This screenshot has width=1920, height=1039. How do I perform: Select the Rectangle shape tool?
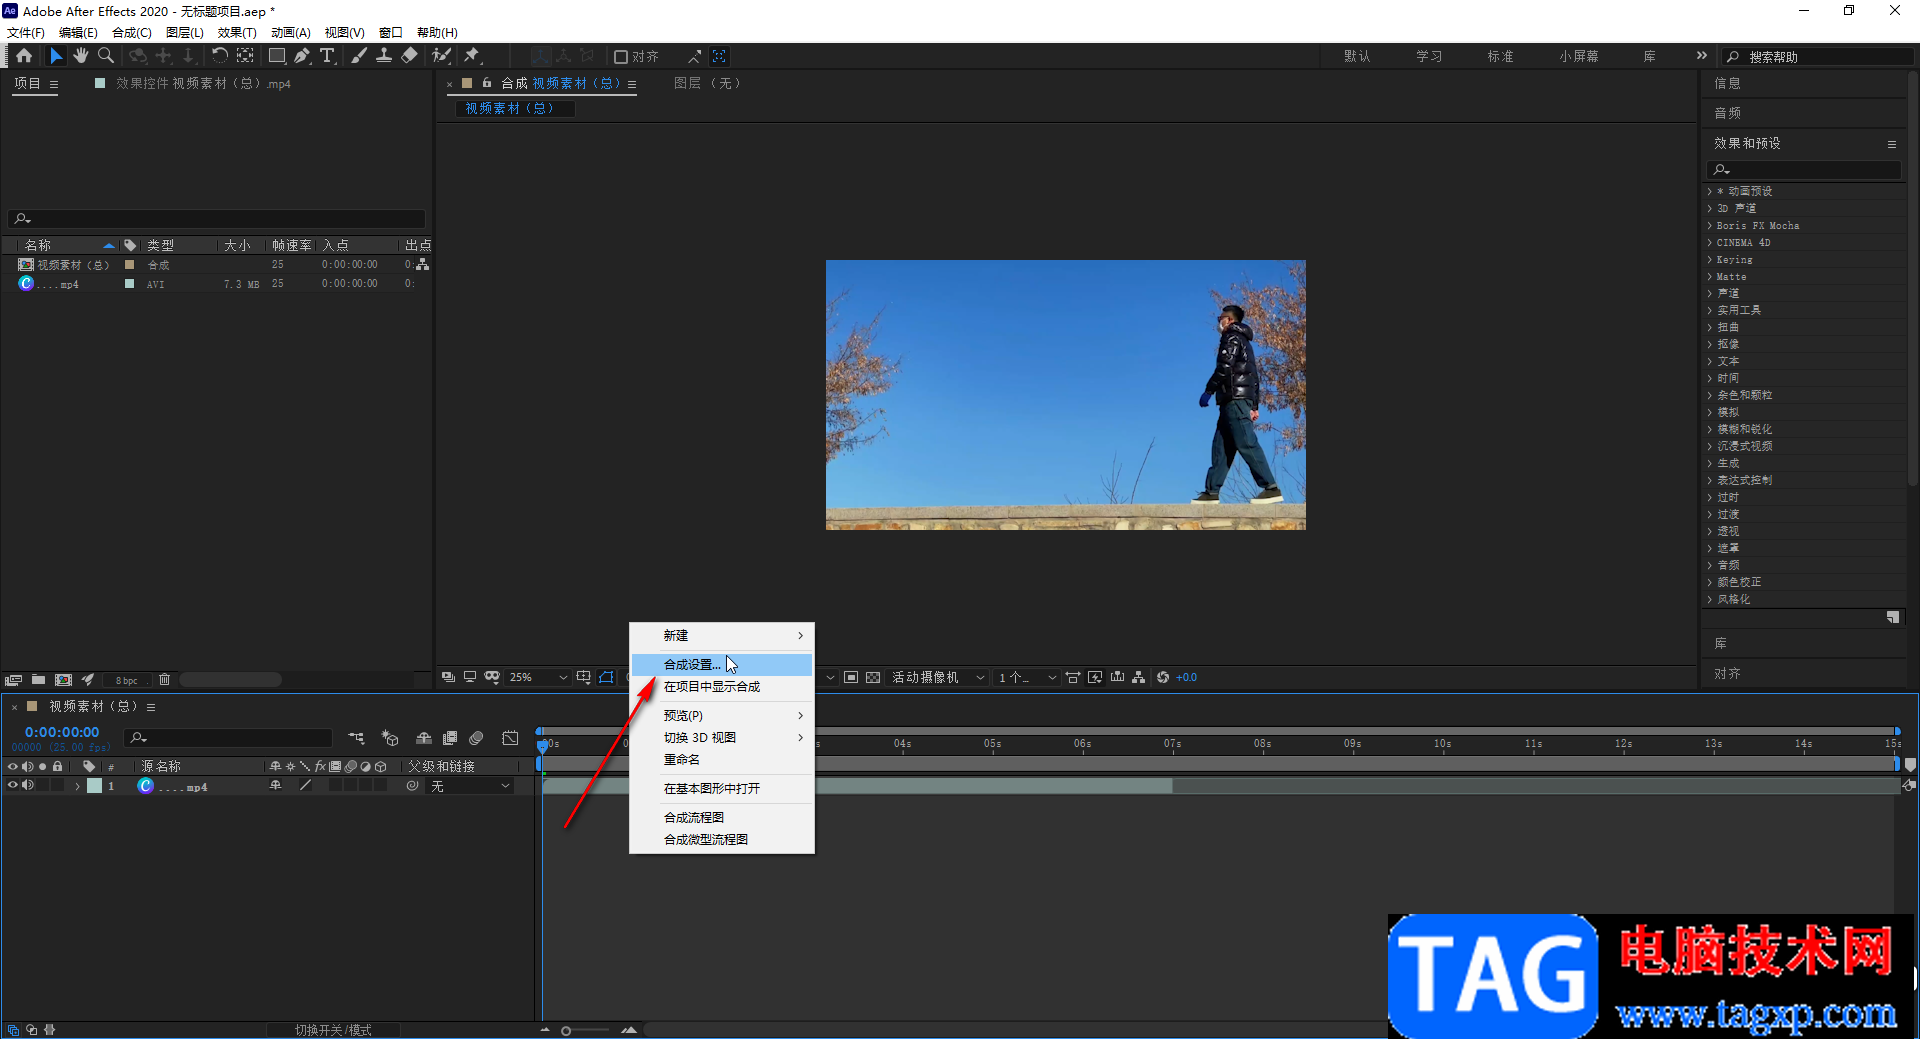pyautogui.click(x=277, y=56)
